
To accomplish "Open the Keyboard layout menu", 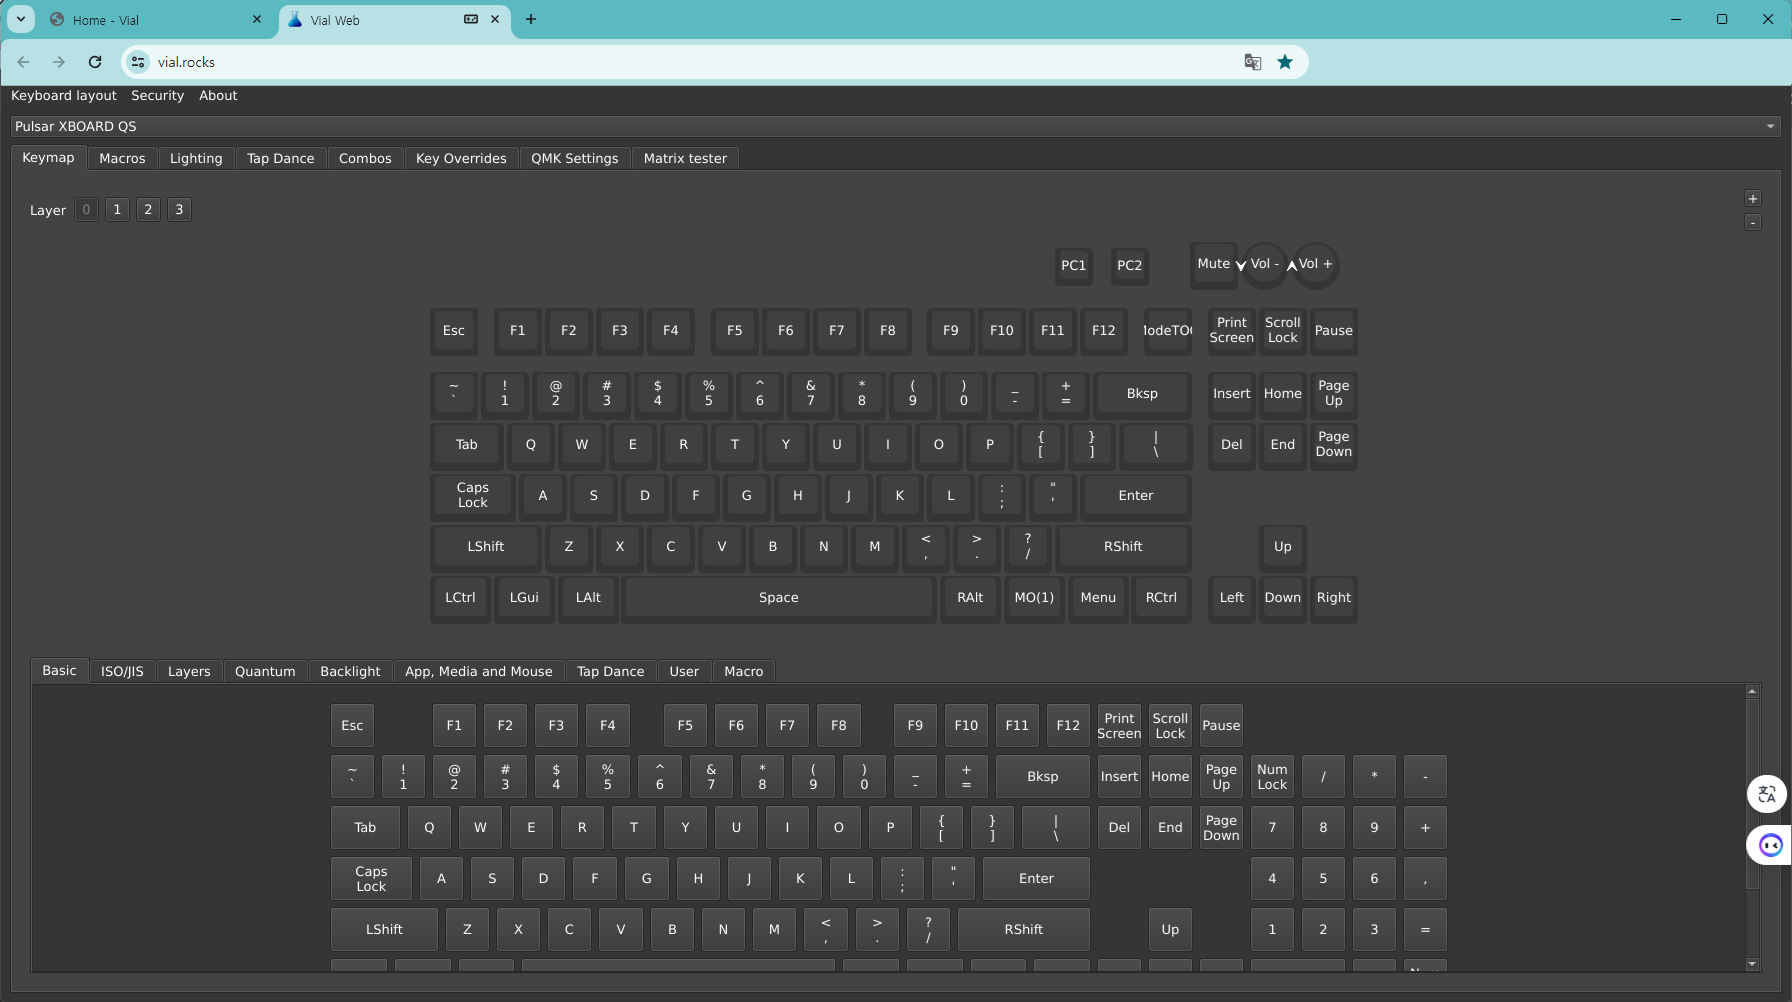I will [64, 96].
